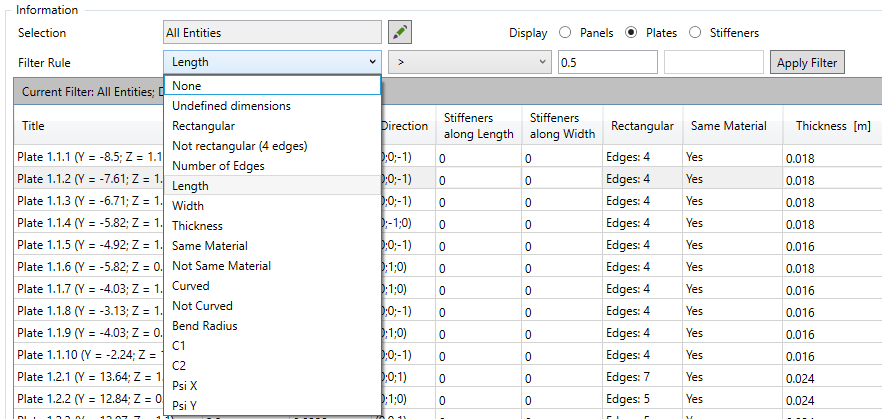Screen dimensions: 882x419
Task: Select row Plate 1.1.5
Action: (89, 245)
